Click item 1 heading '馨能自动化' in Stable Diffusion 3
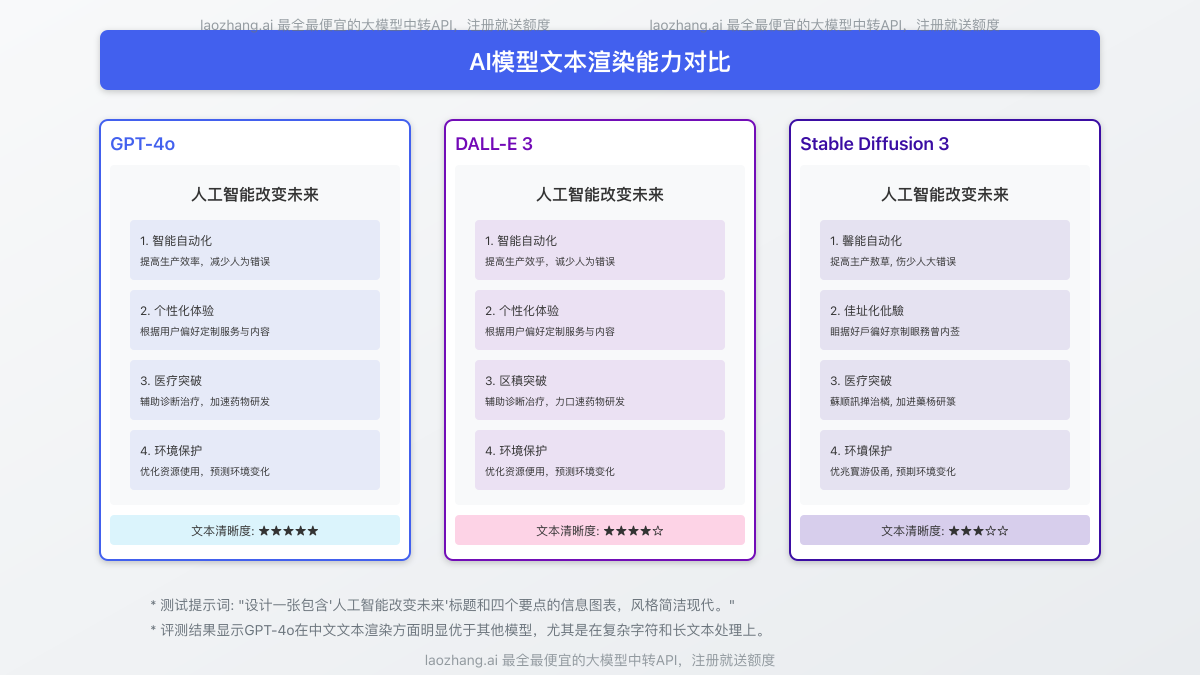Image resolution: width=1200 pixels, height=675 pixels. [x=866, y=241]
